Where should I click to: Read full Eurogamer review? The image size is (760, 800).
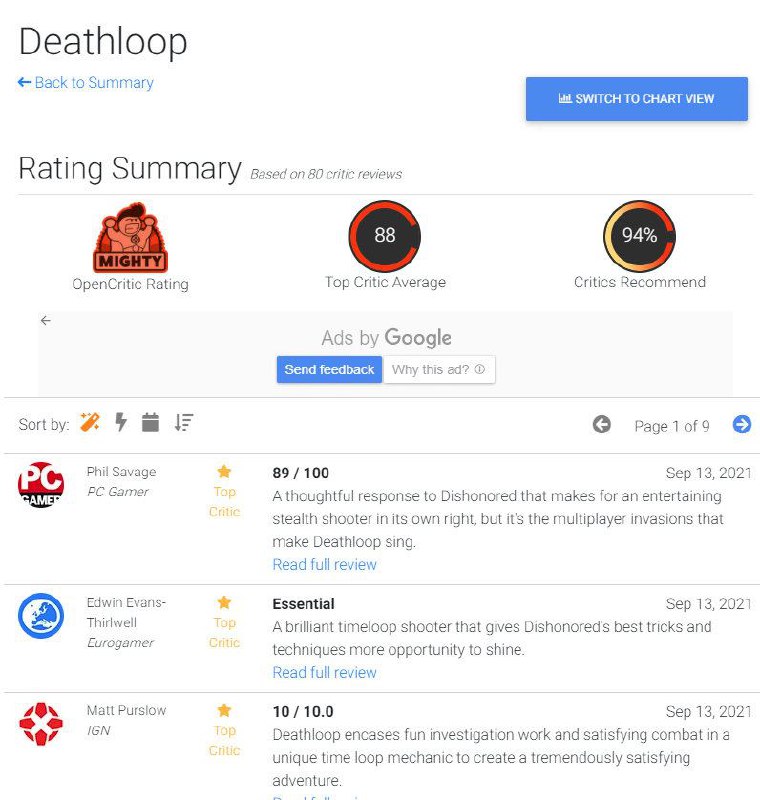(324, 673)
